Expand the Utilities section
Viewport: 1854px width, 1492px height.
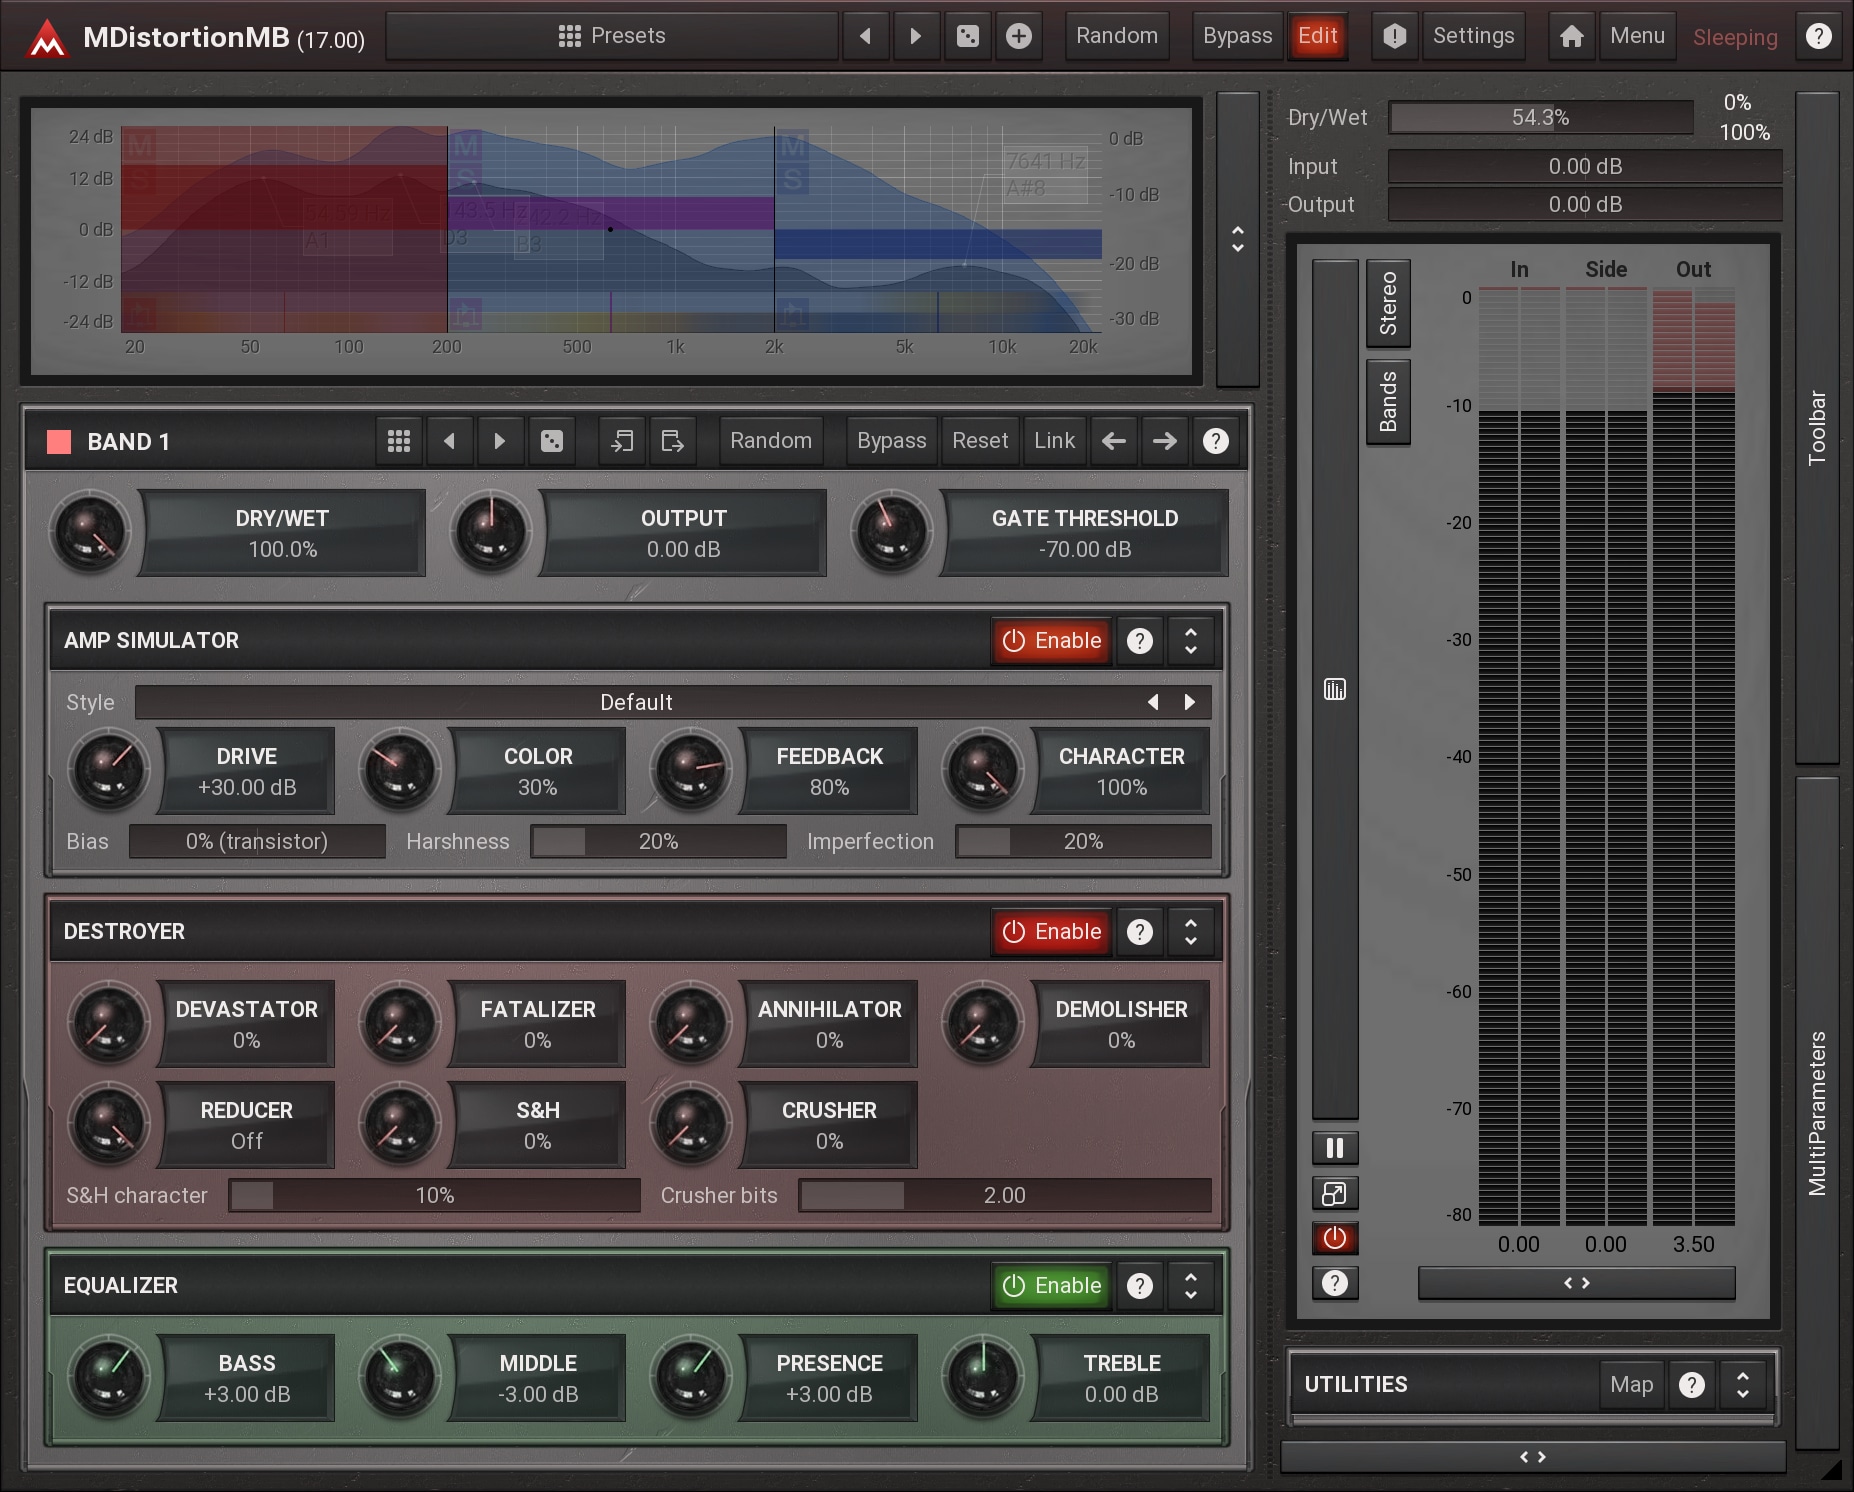(x=1742, y=1384)
